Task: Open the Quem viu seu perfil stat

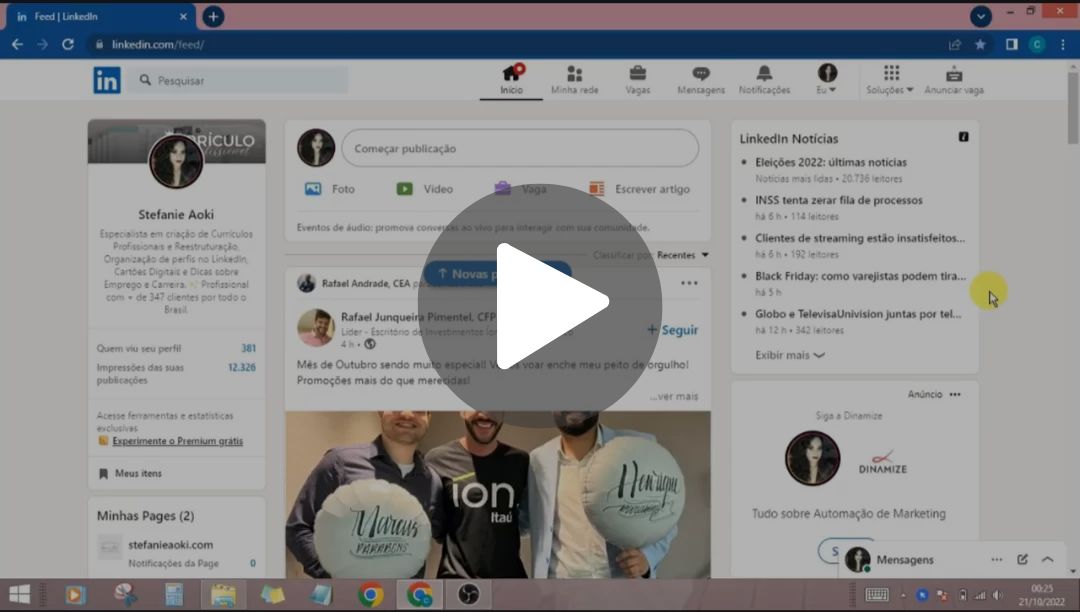Action: tap(176, 348)
